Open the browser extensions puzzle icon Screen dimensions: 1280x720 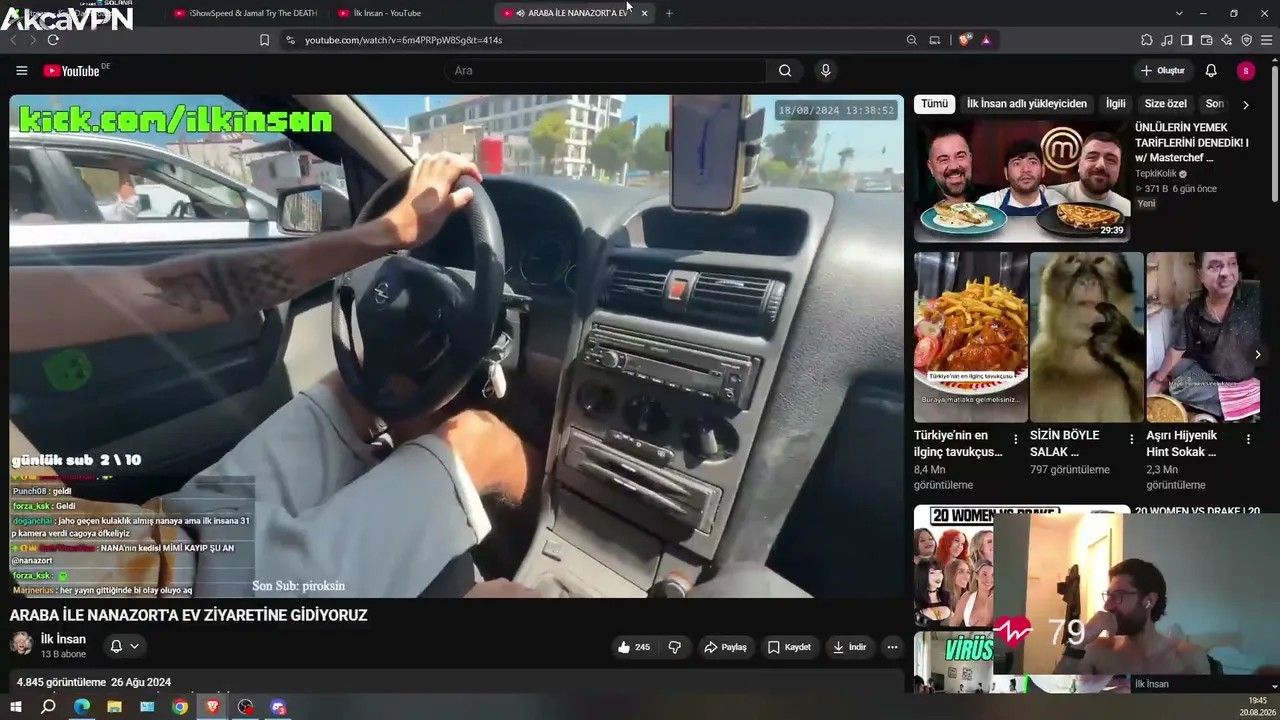point(1147,40)
